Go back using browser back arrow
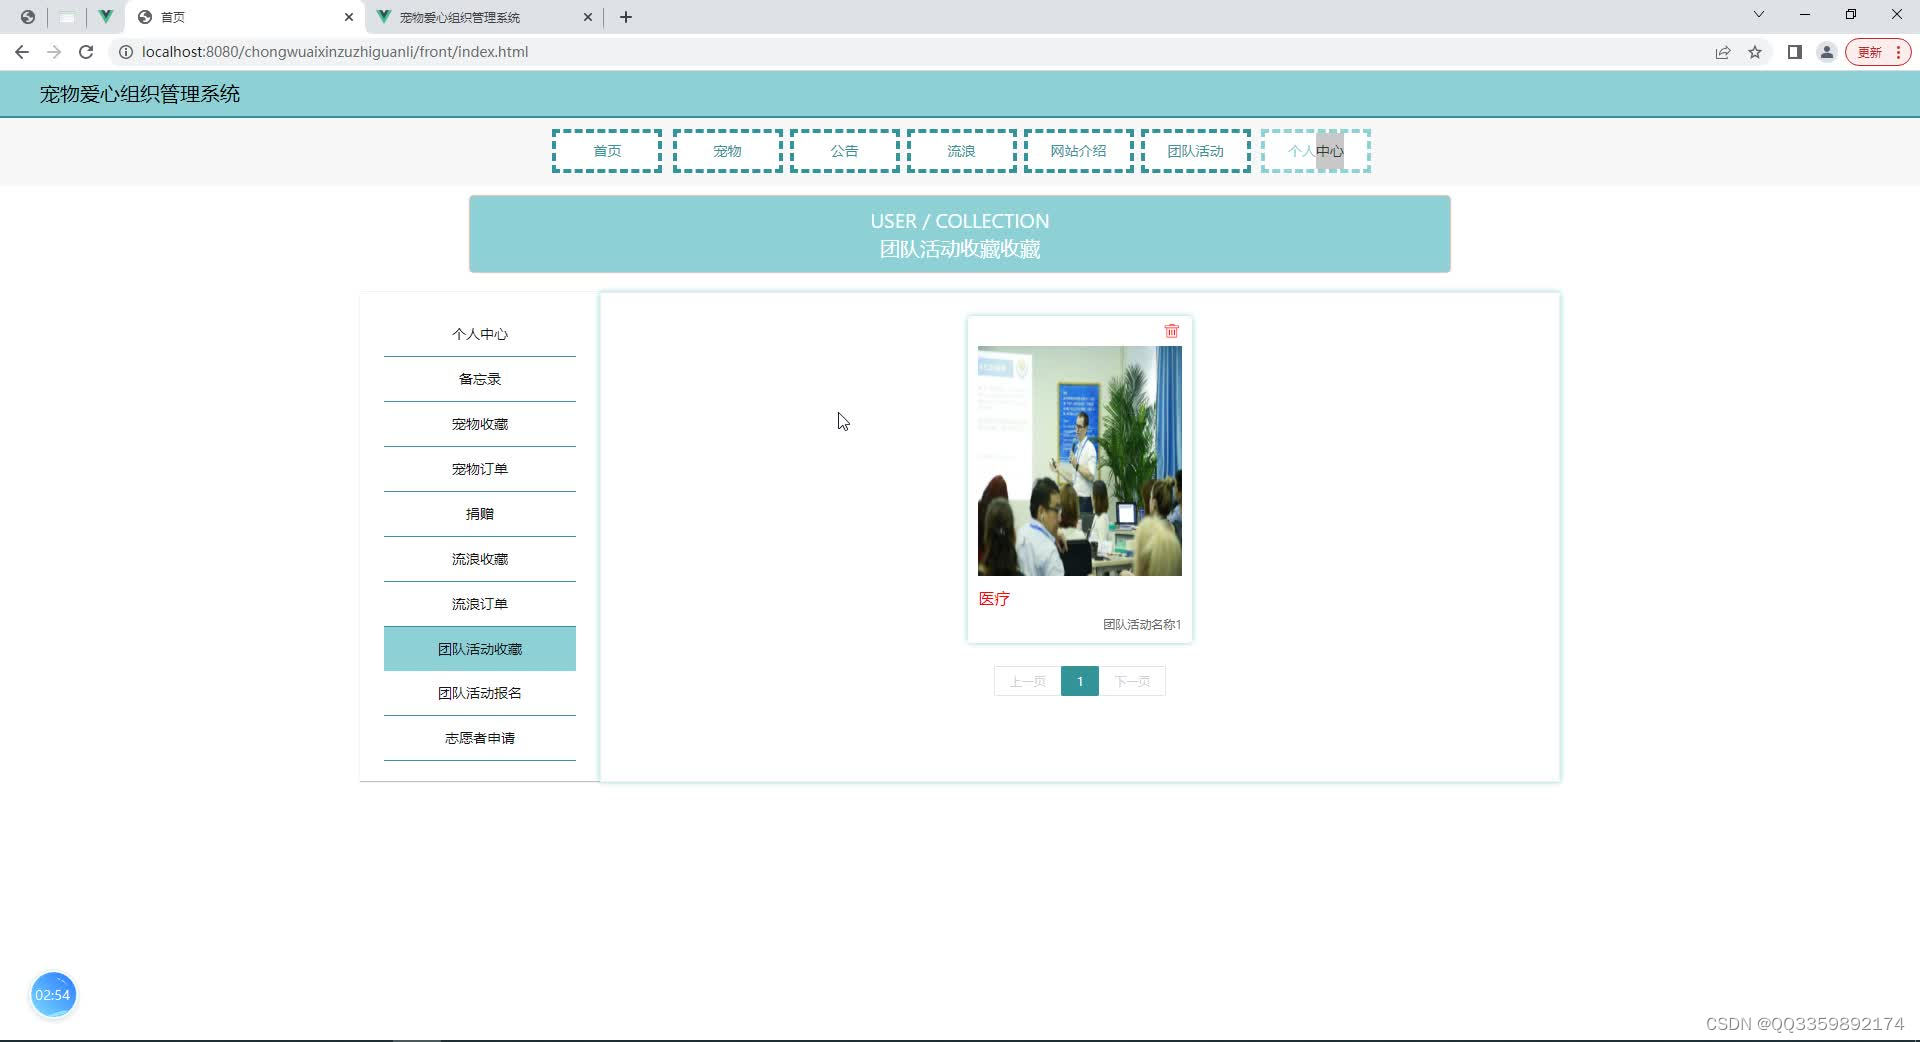 (x=22, y=52)
